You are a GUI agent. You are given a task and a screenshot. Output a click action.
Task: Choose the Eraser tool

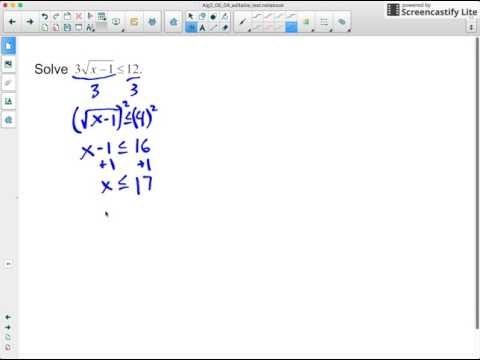225,28
